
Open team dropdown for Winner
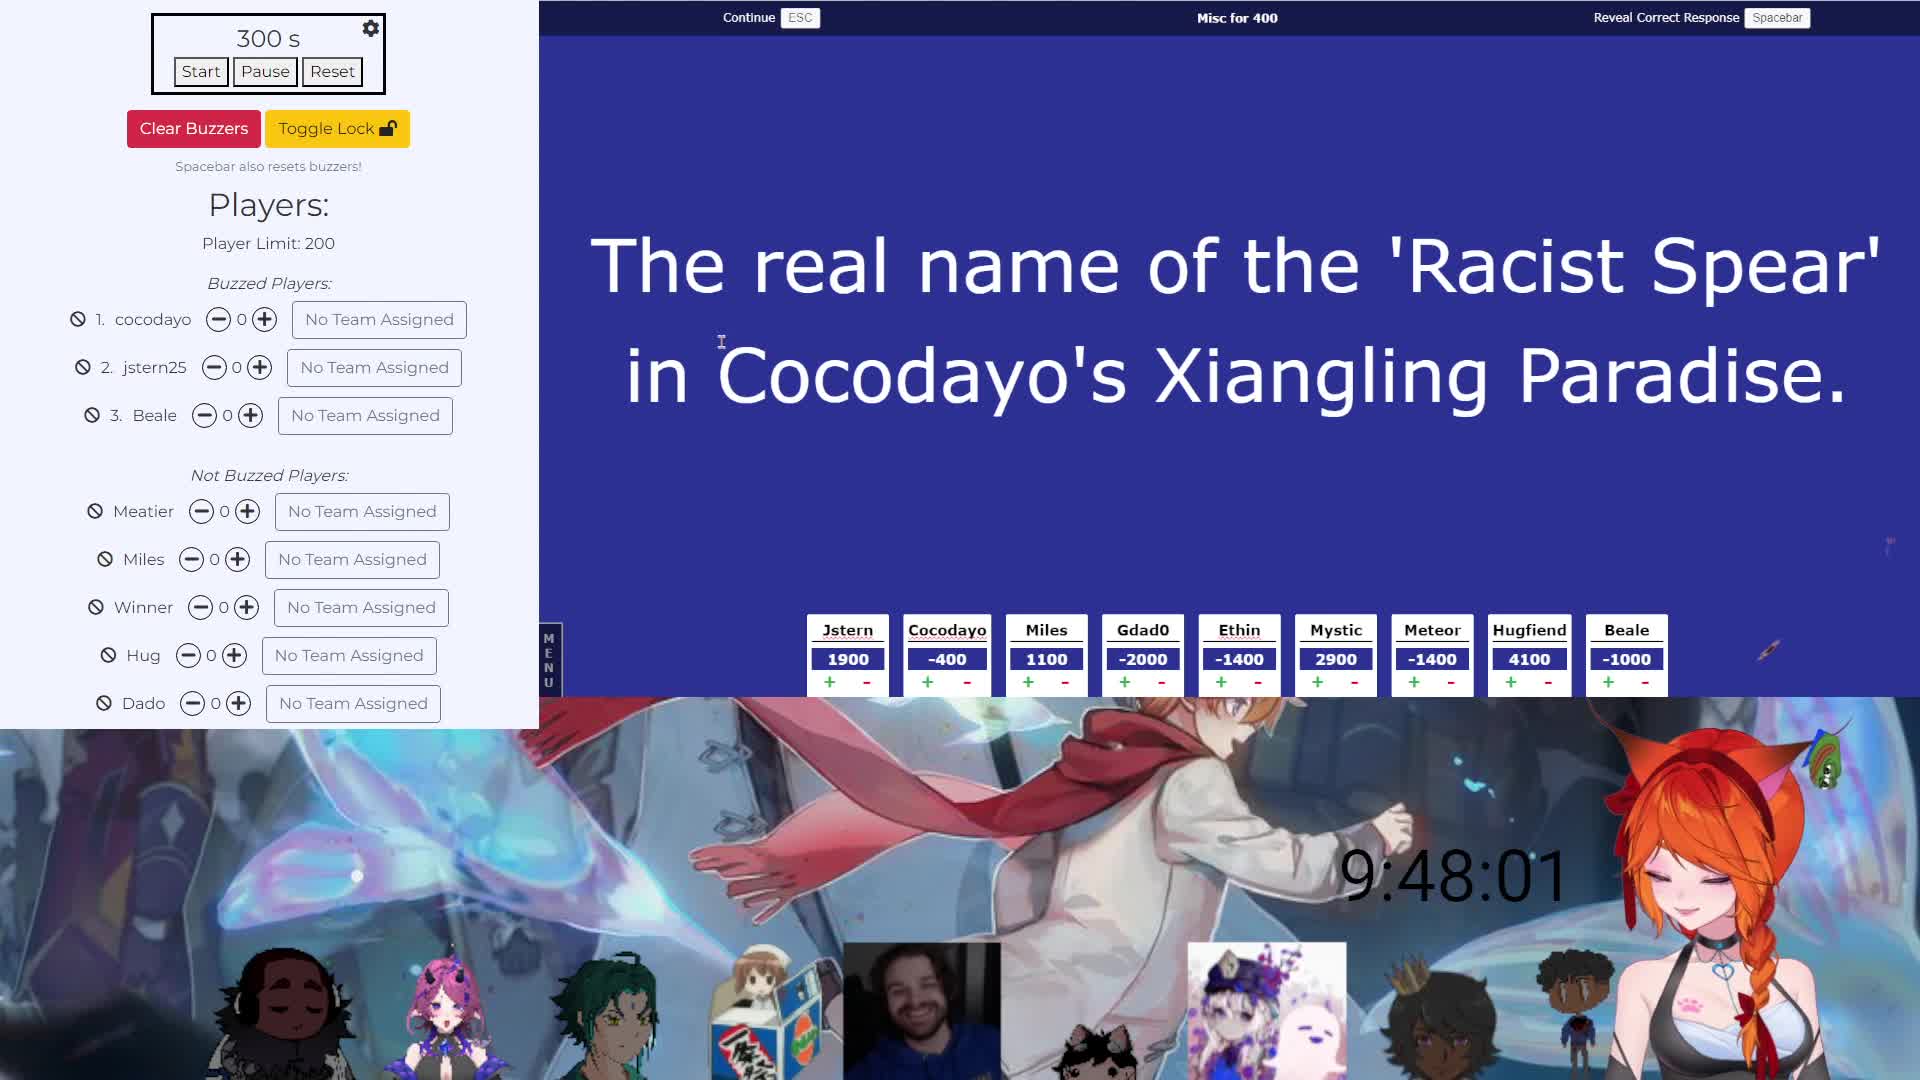pos(361,607)
